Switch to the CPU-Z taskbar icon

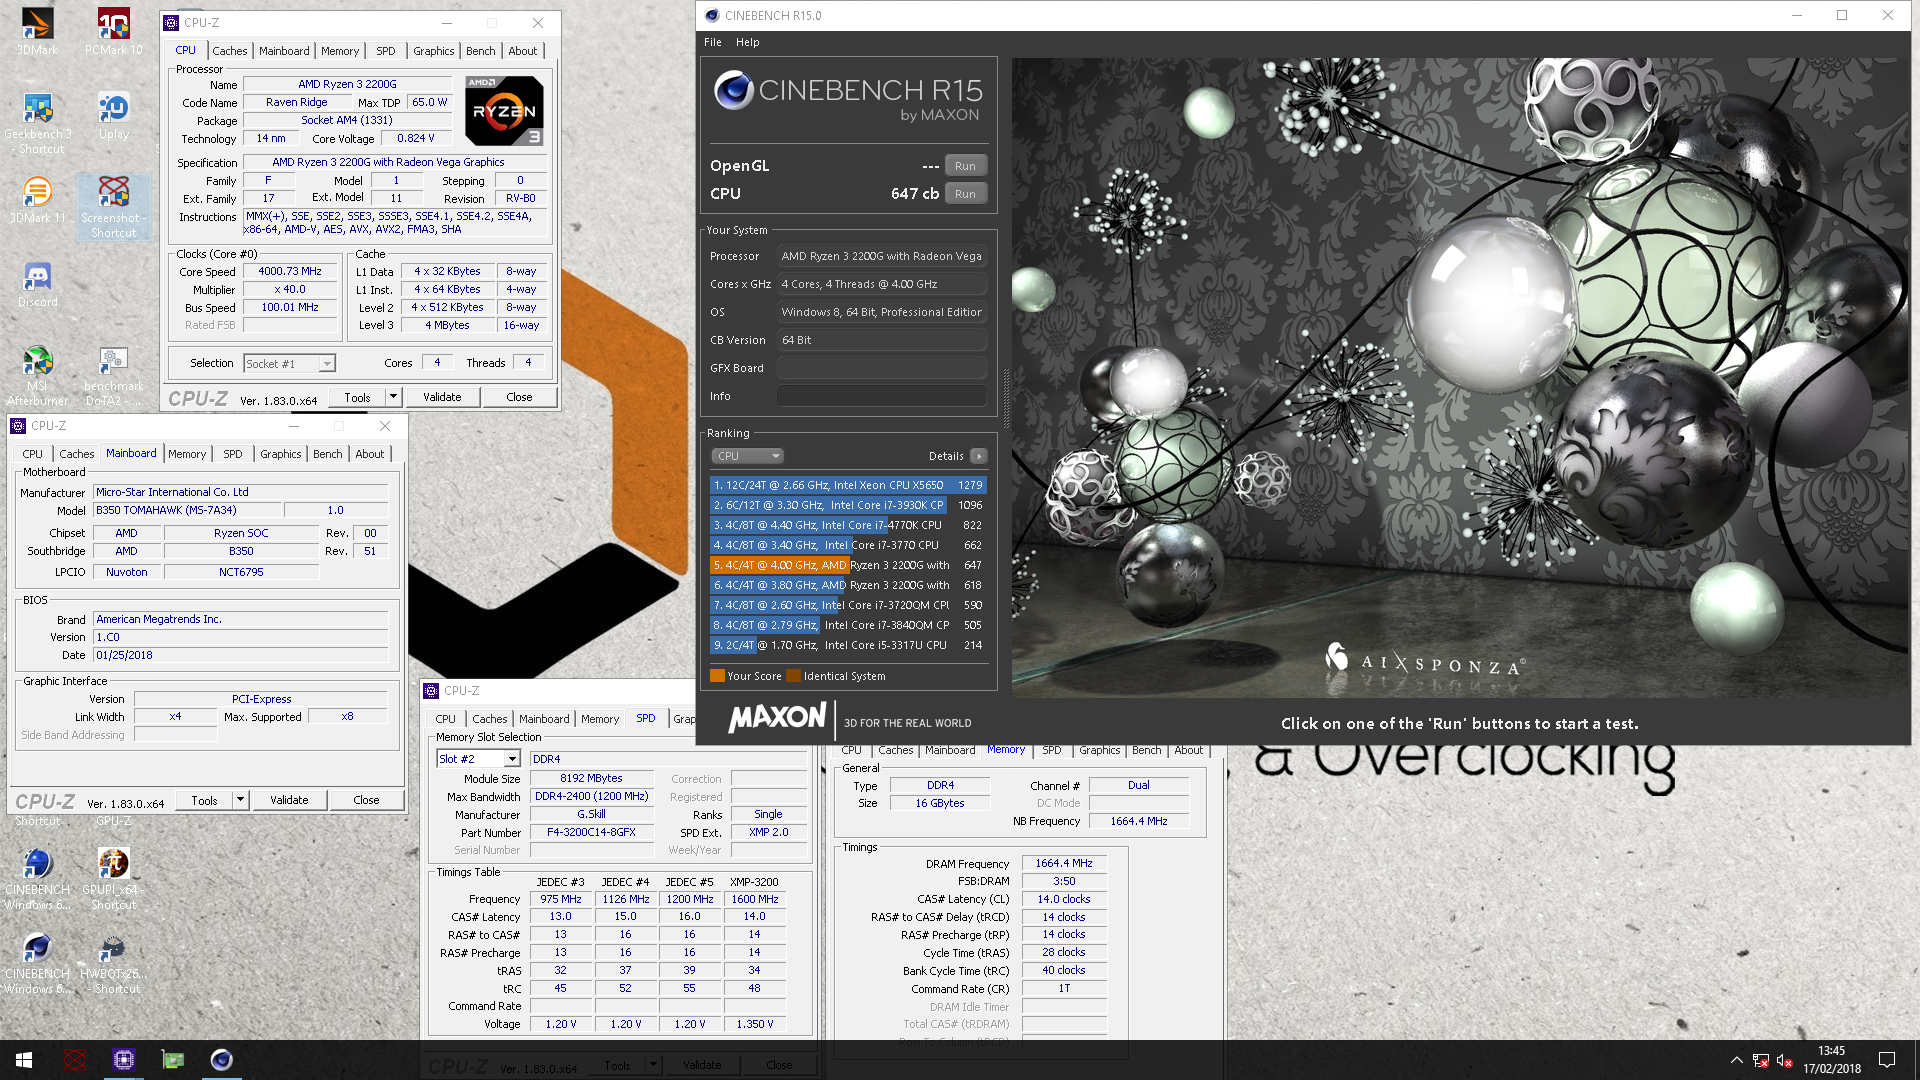click(123, 1060)
